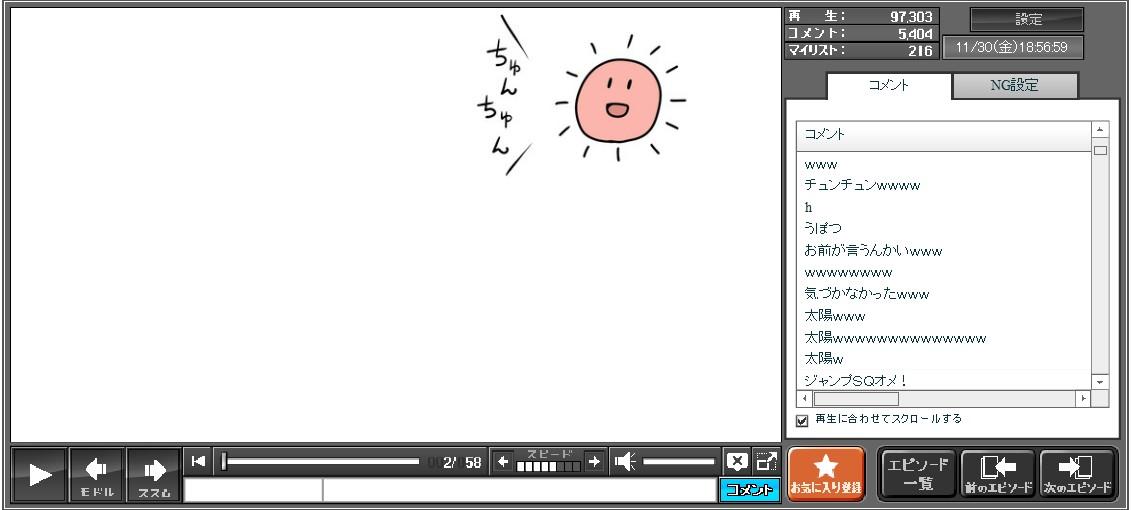This screenshot has height=510, width=1131.
Task: Toggle auto-scroll with playback checkbox
Action: click(802, 420)
